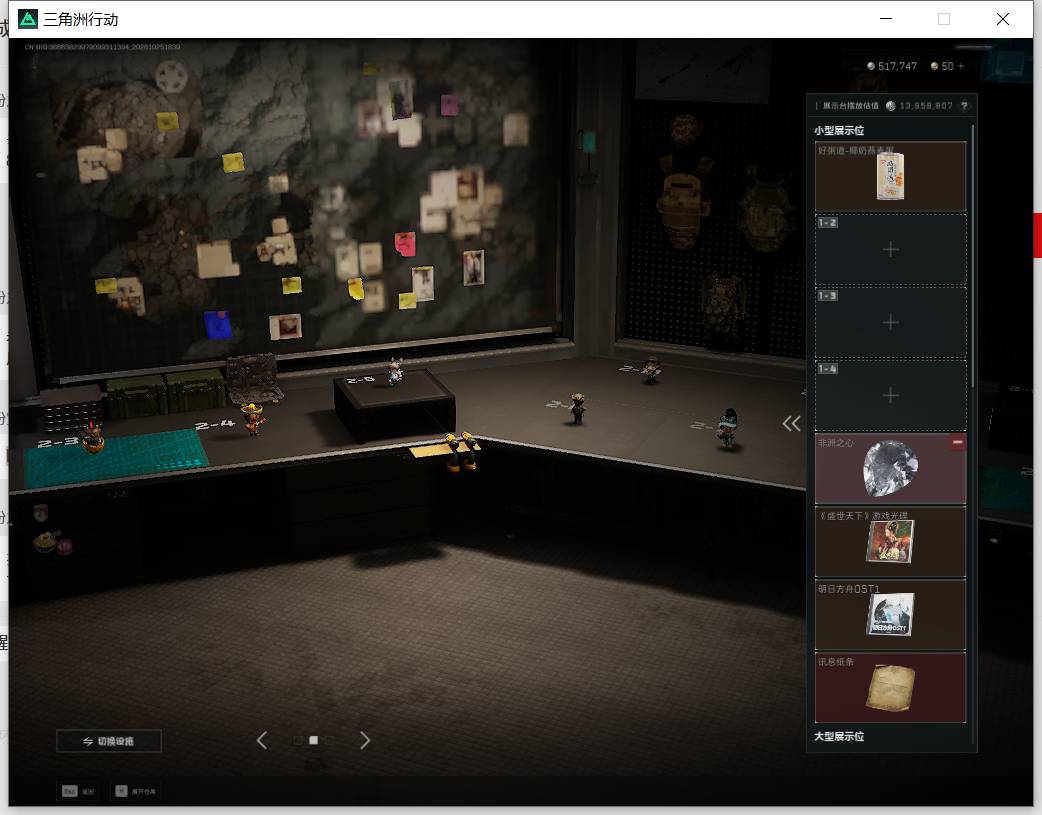Click the expand storage key hint

tap(136, 791)
